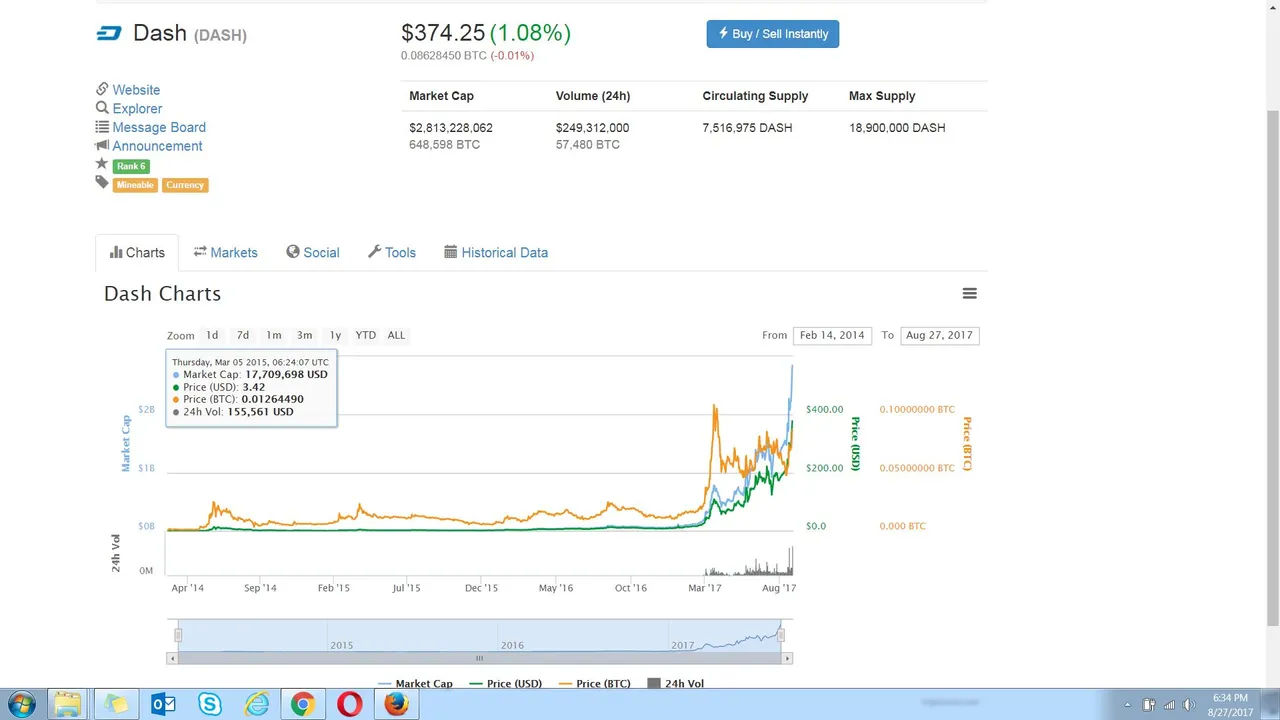Open Outlook from the taskbar
Image resolution: width=1280 pixels, height=720 pixels.
163,704
